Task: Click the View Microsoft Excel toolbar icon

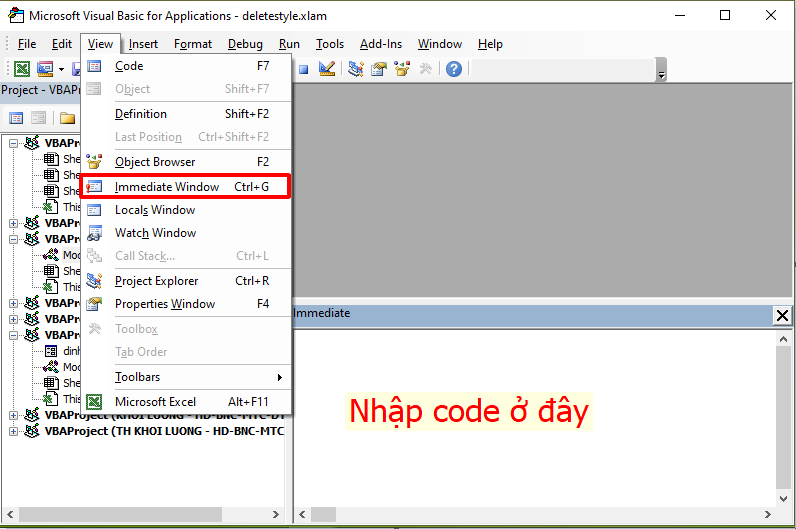Action: tap(22, 69)
